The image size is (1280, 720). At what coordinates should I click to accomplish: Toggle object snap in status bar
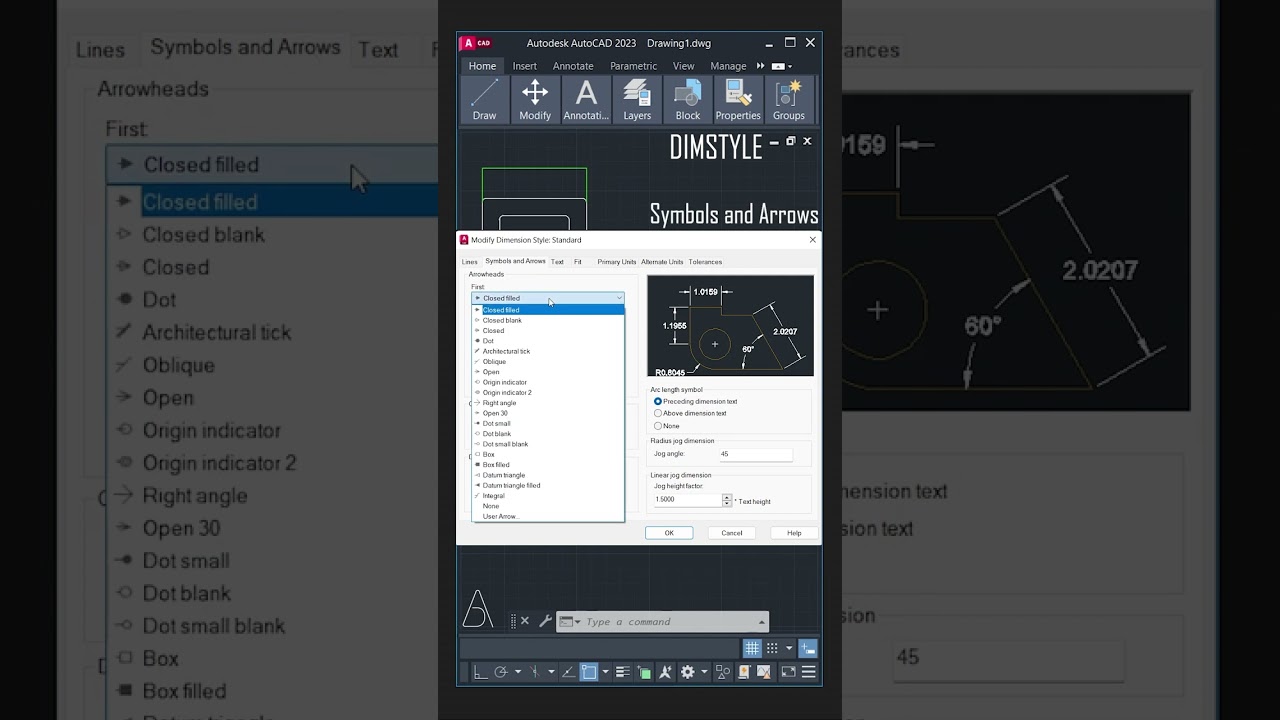pos(589,672)
